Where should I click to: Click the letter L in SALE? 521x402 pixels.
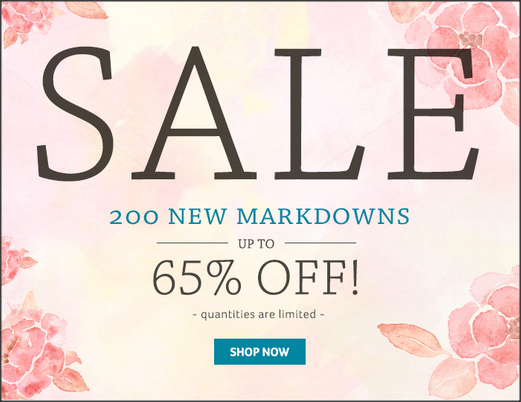click(320, 114)
